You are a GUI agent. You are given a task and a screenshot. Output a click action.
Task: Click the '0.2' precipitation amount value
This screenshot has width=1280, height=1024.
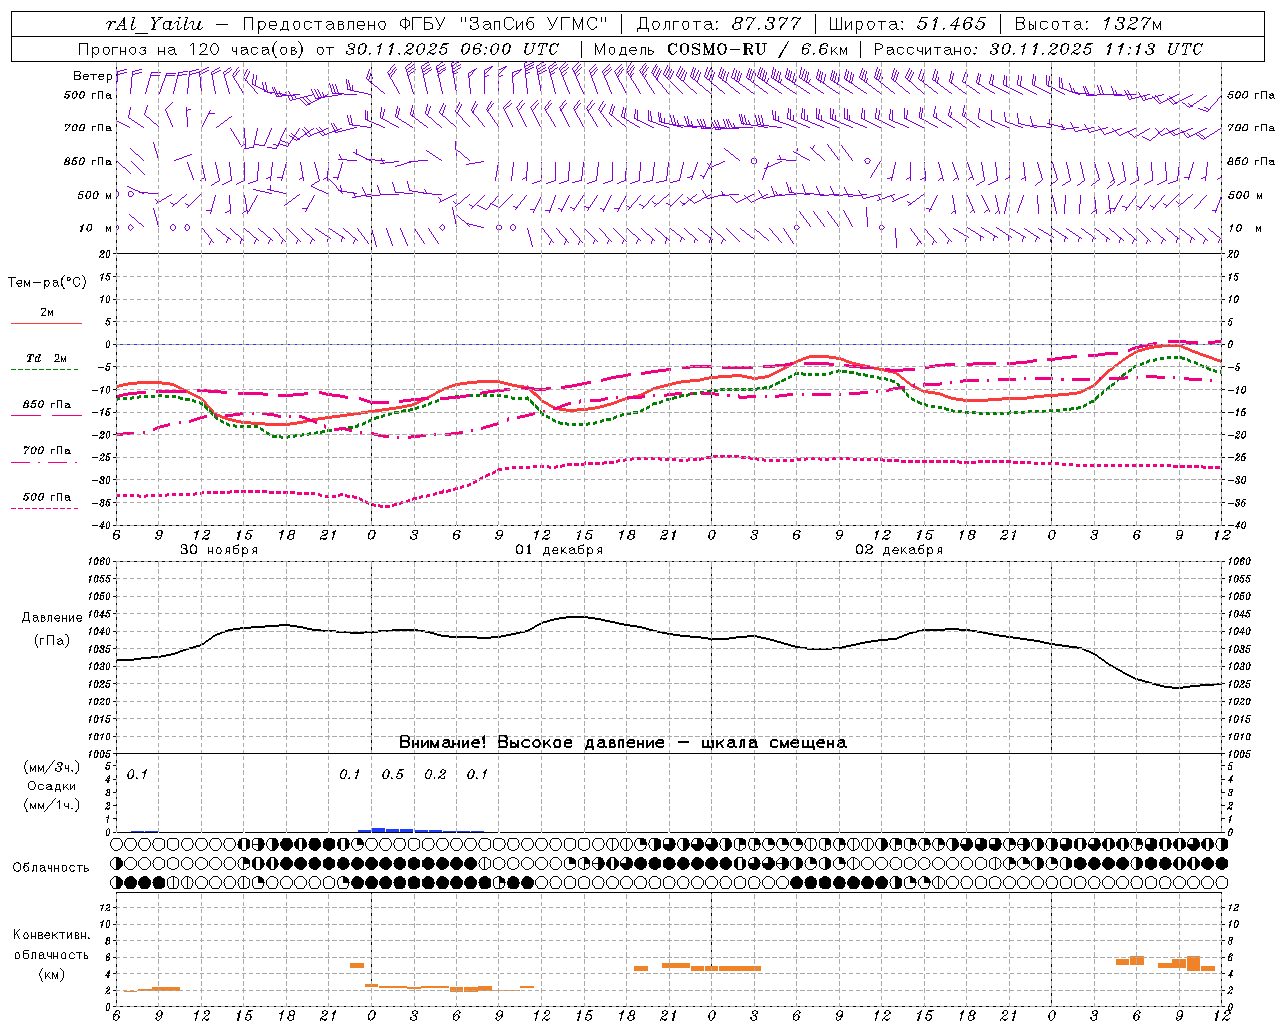coord(435,775)
